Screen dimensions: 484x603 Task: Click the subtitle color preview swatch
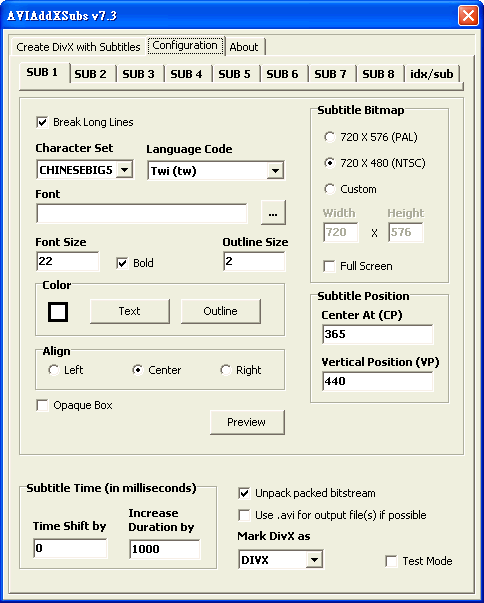[58, 311]
